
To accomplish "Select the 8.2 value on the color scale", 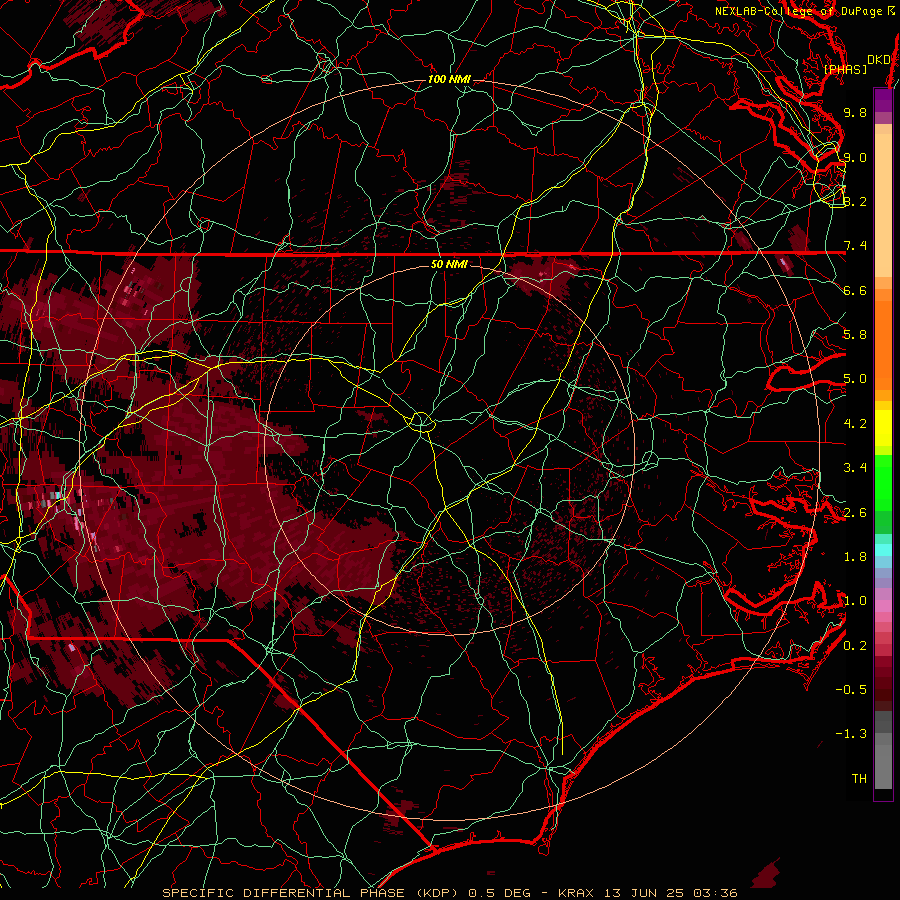I will point(855,201).
